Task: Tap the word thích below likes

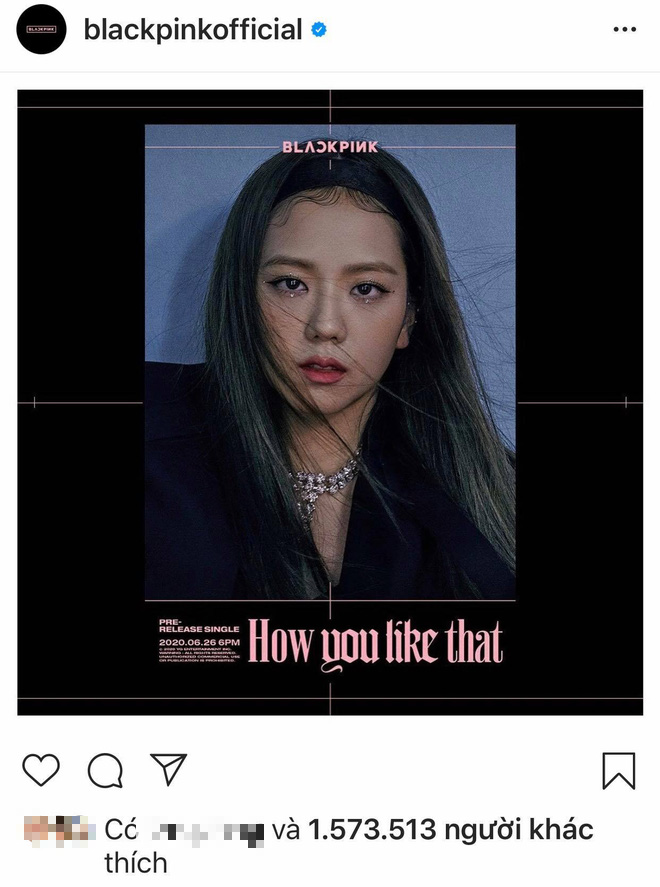Action: click(x=136, y=864)
